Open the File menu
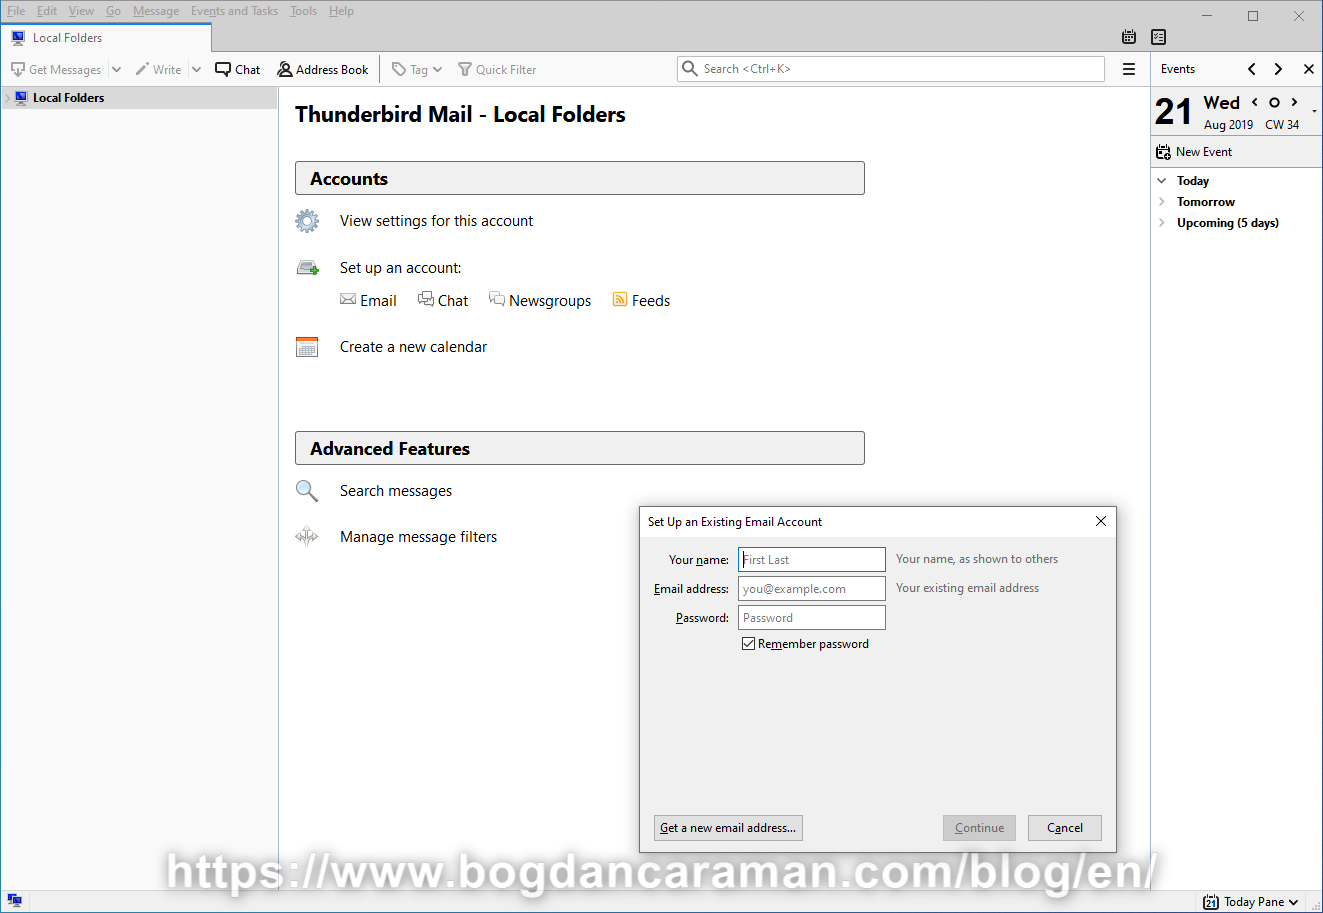This screenshot has width=1323, height=913. [16, 11]
